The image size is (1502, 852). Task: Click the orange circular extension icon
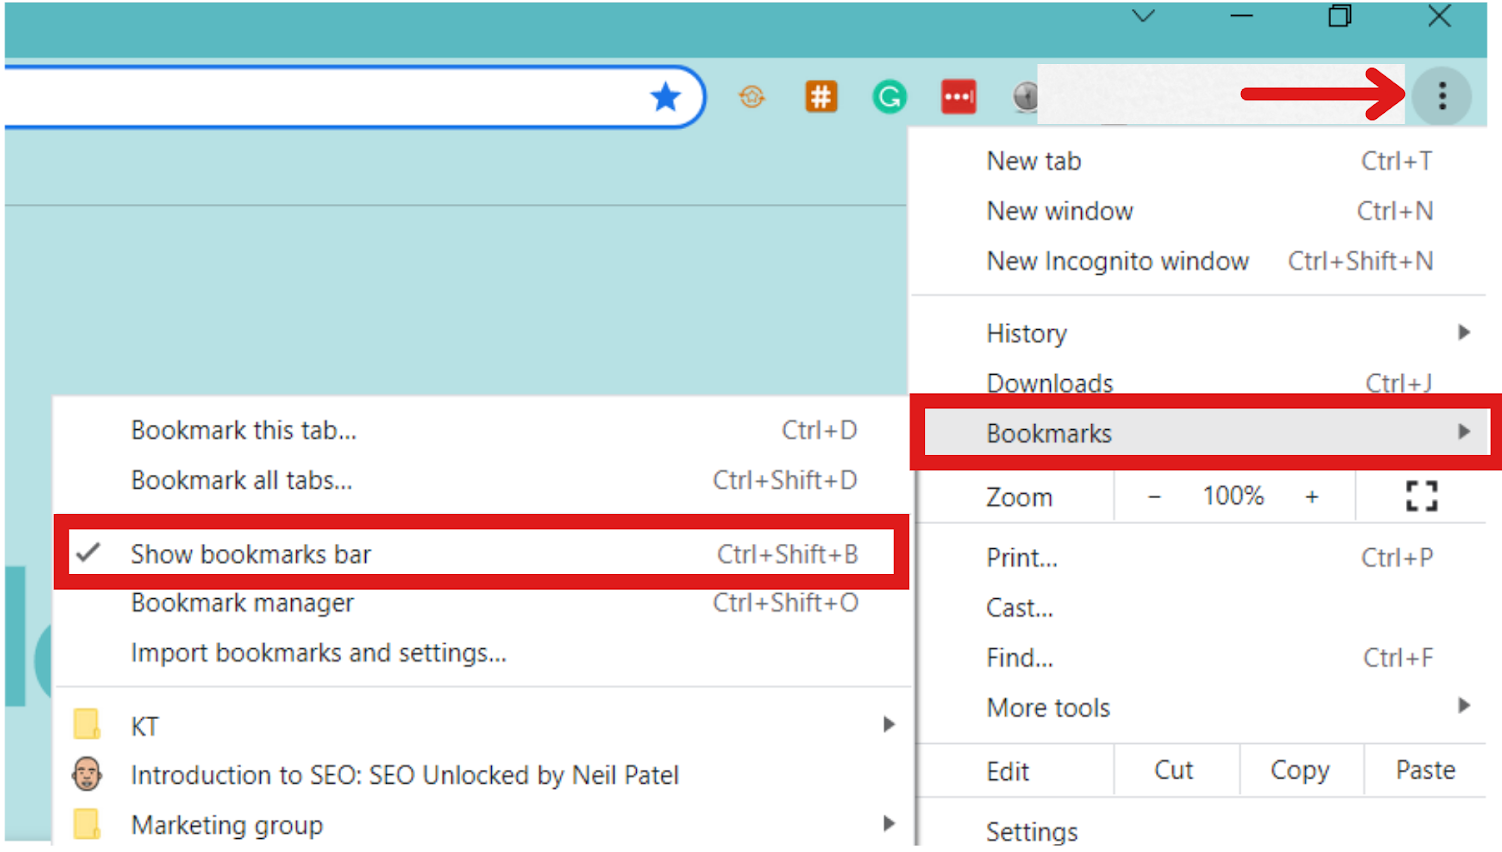click(x=752, y=97)
